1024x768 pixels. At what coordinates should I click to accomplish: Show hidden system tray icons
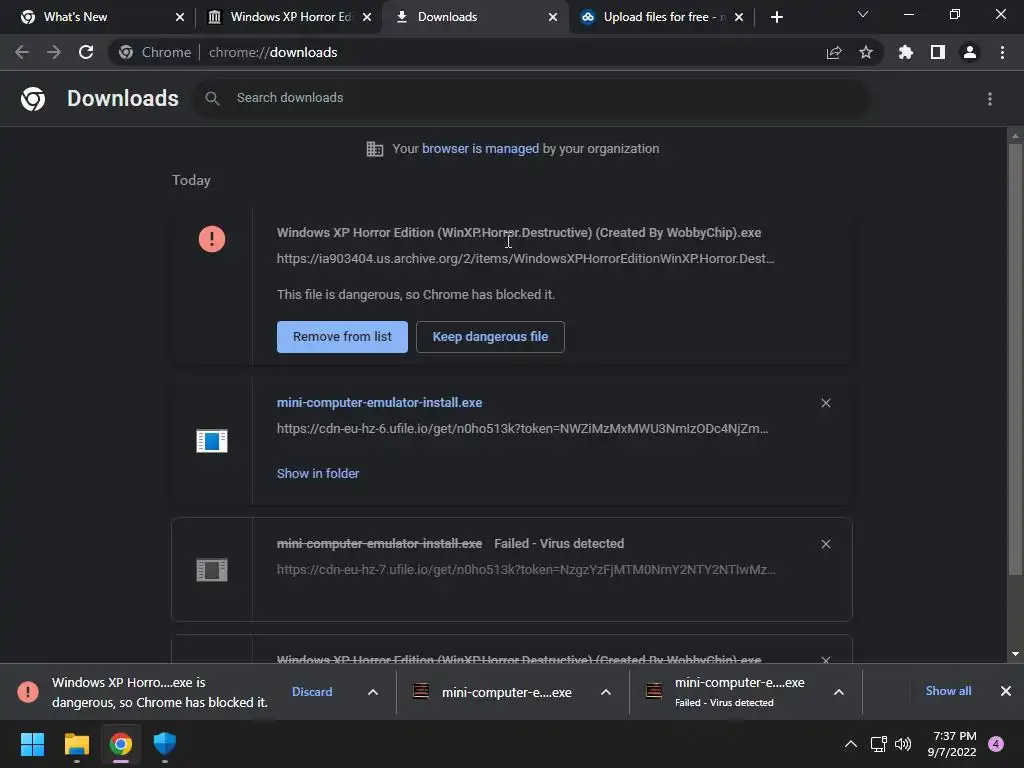[x=850, y=744]
